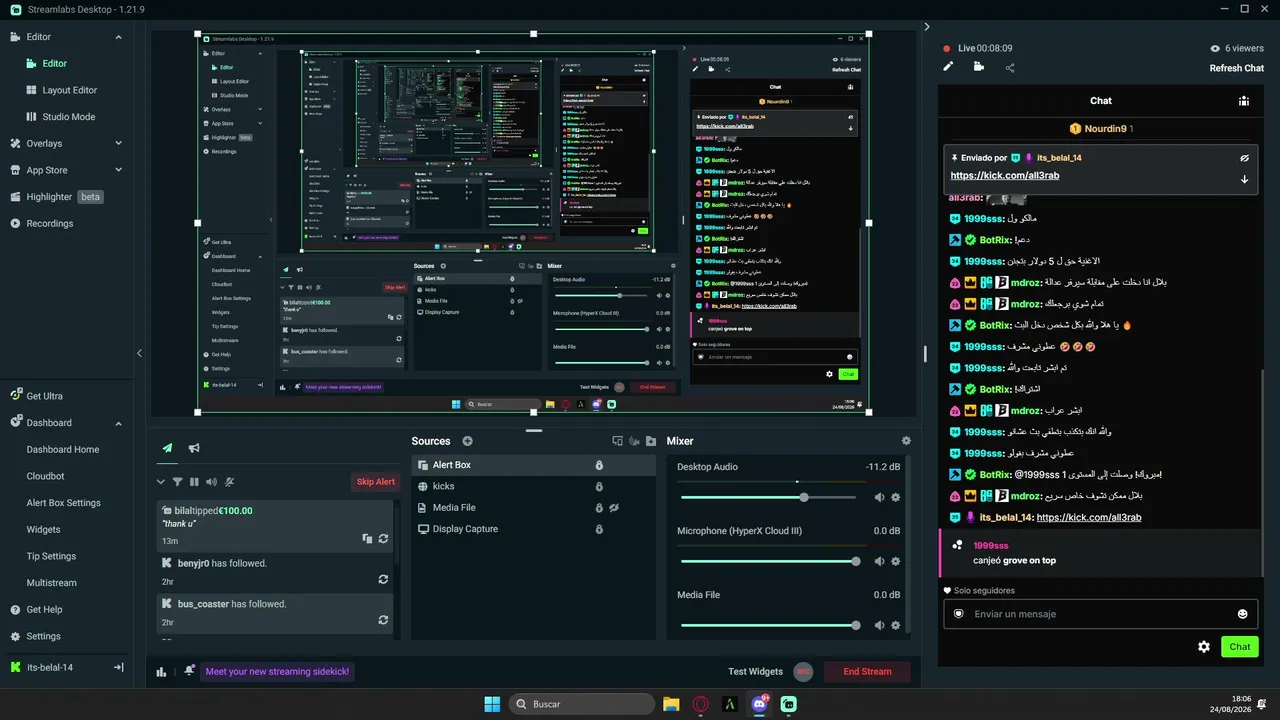
Task: Pause the alert queue
Action: pos(194,482)
